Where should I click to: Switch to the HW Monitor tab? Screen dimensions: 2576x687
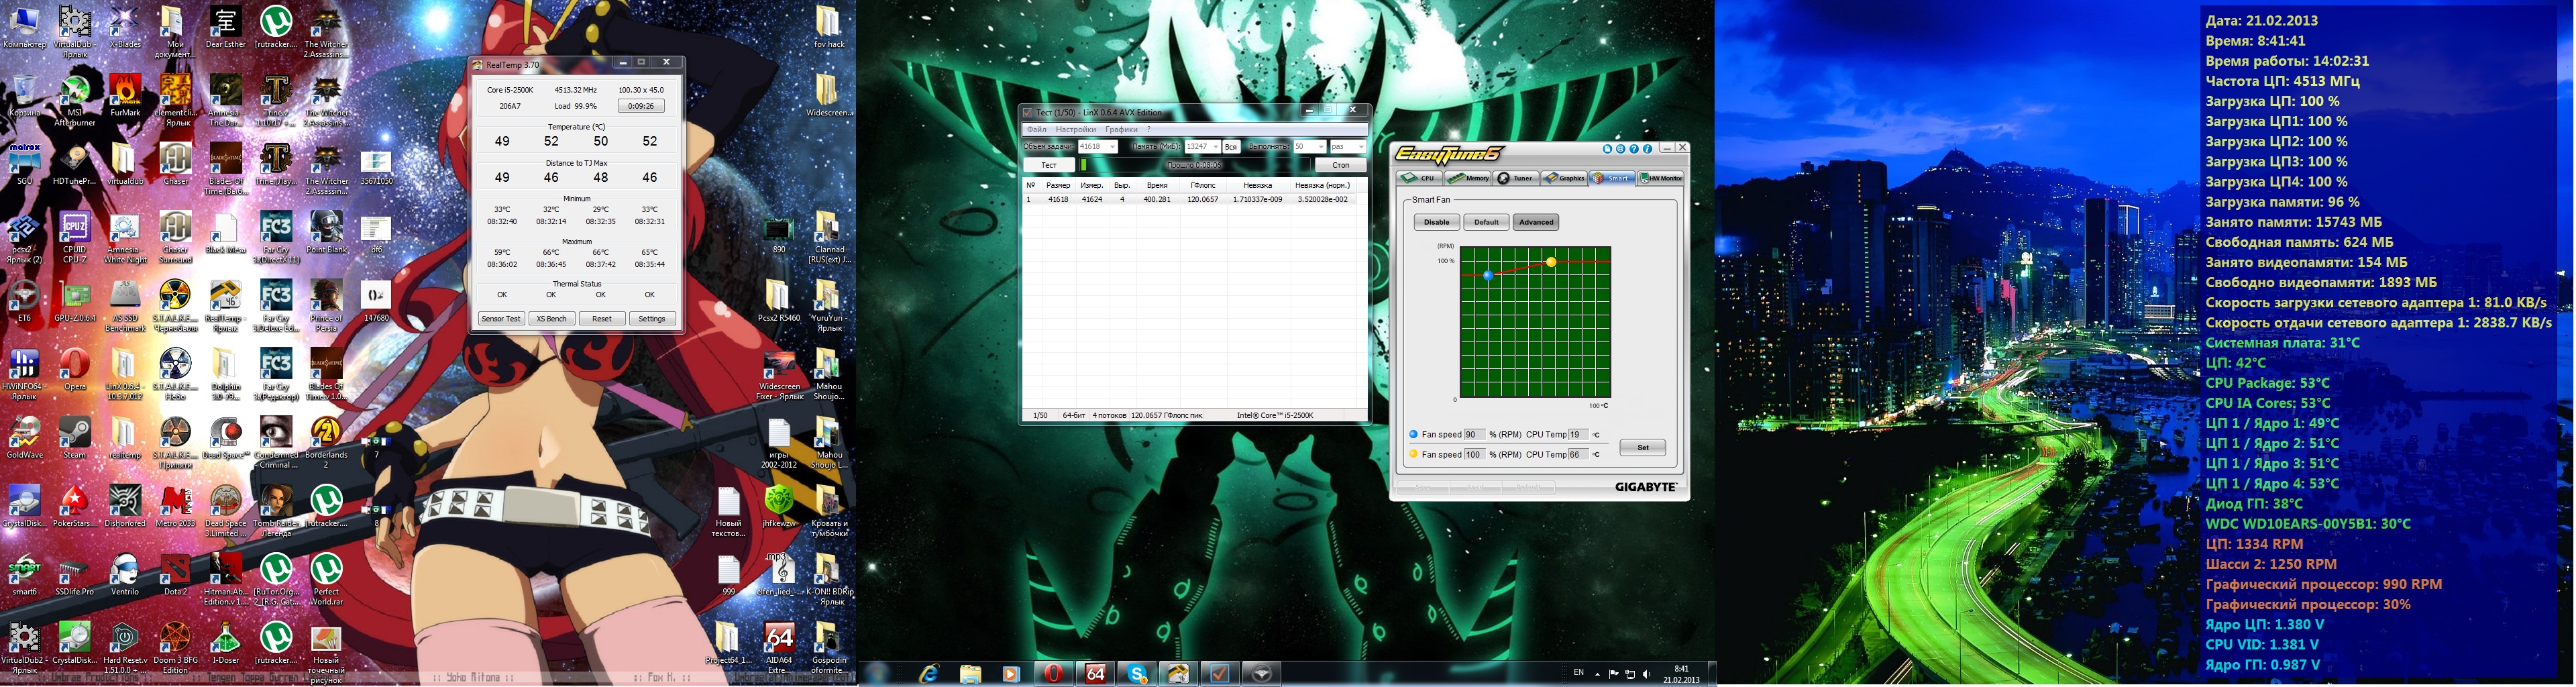click(1661, 178)
